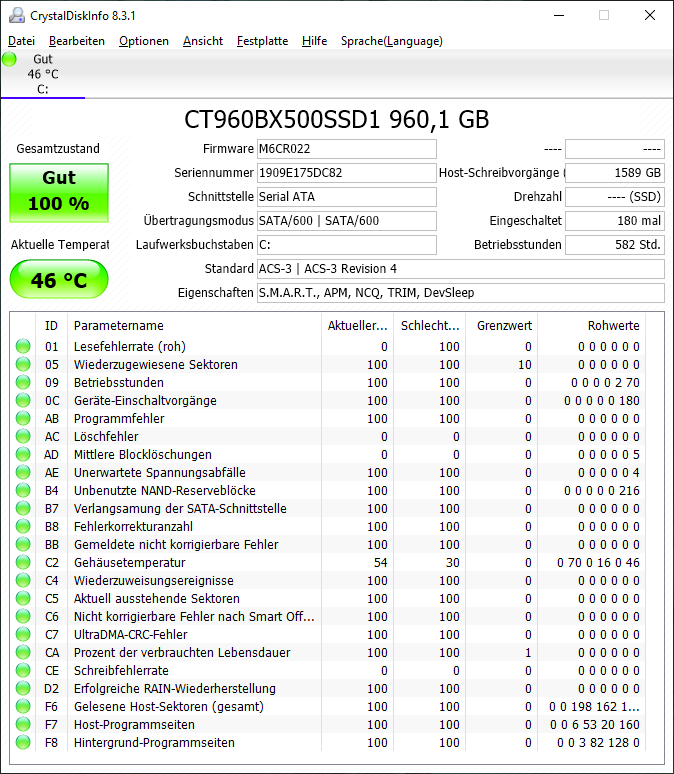Click status icon for Wiederzugewiesene Sektoren

pyautogui.click(x=23, y=364)
